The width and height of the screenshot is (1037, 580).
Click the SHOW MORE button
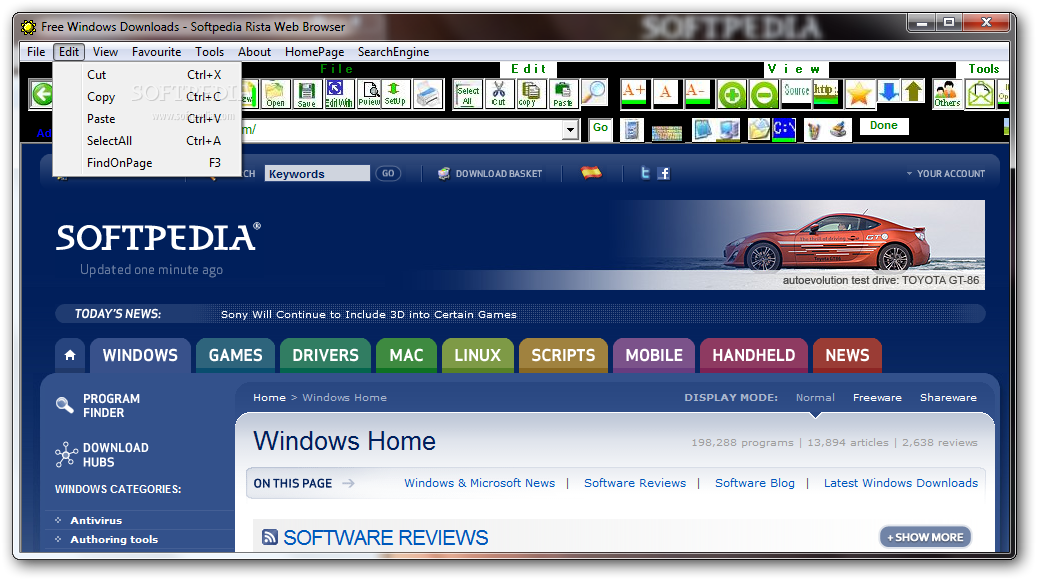pyautogui.click(x=925, y=537)
